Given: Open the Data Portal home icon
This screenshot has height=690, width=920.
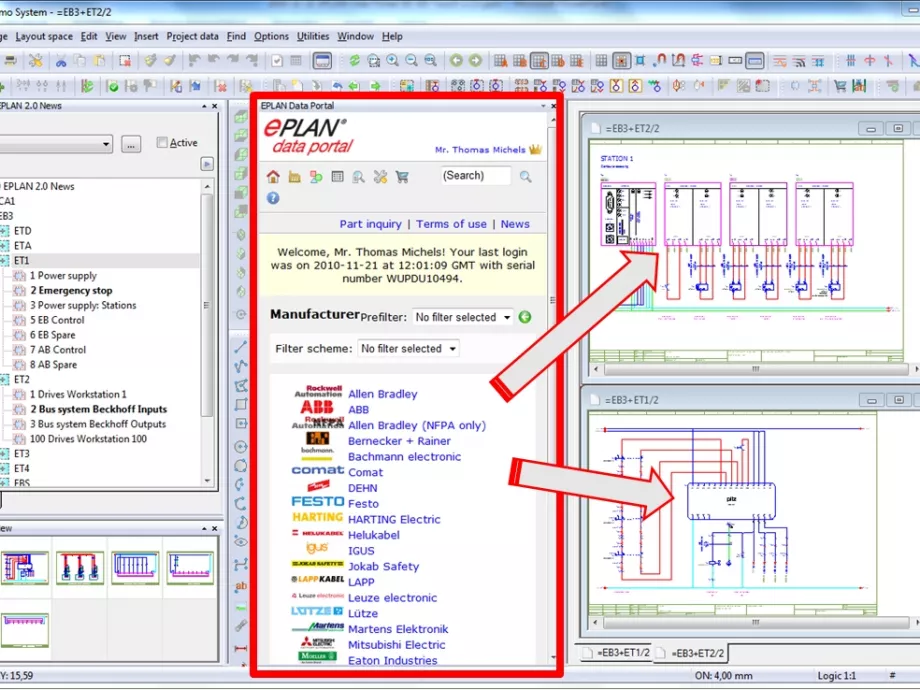Looking at the screenshot, I should 273,177.
